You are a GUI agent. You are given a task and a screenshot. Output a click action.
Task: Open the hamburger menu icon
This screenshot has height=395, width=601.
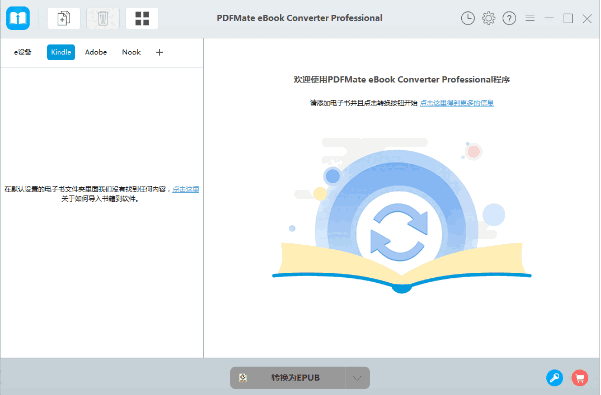pyautogui.click(x=530, y=18)
